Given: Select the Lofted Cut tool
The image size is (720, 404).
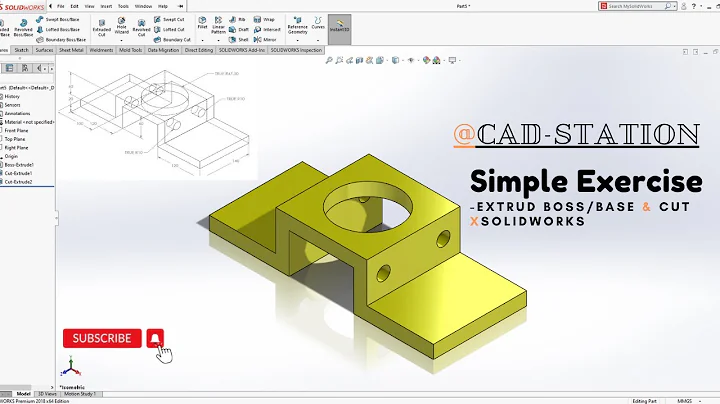Looking at the screenshot, I should (x=169, y=29).
